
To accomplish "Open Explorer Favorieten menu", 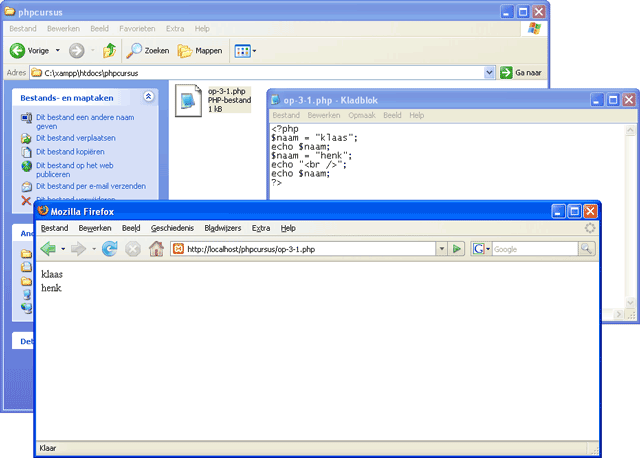I will point(137,29).
